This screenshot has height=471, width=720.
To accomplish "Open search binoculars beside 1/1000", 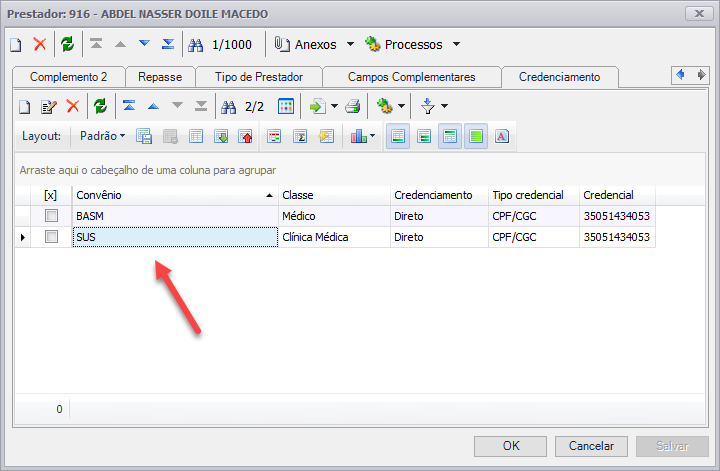I will [x=196, y=45].
